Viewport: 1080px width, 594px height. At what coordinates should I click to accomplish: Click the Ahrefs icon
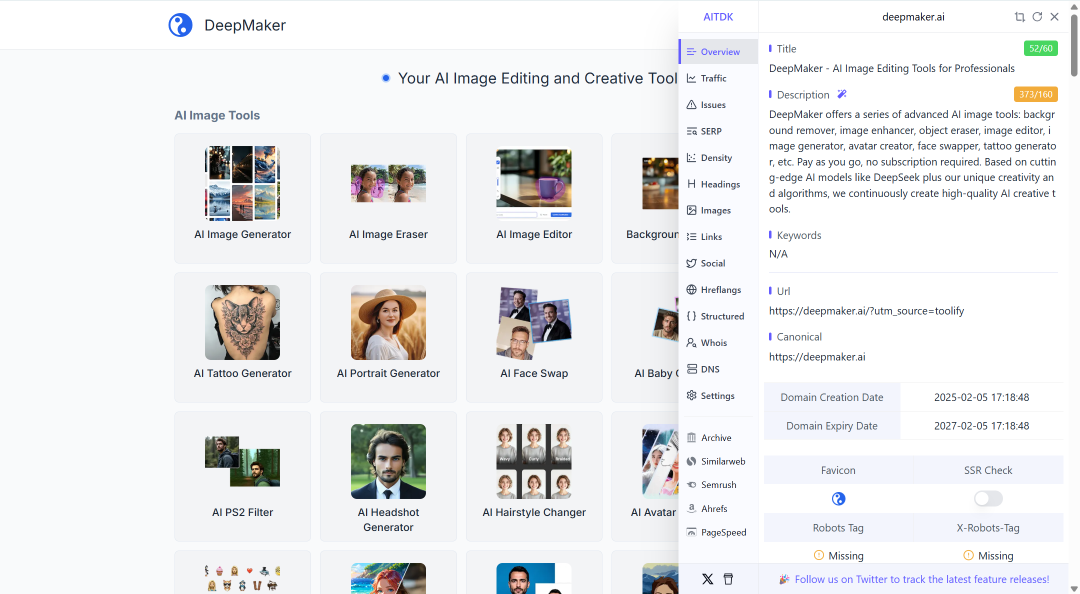coord(692,509)
